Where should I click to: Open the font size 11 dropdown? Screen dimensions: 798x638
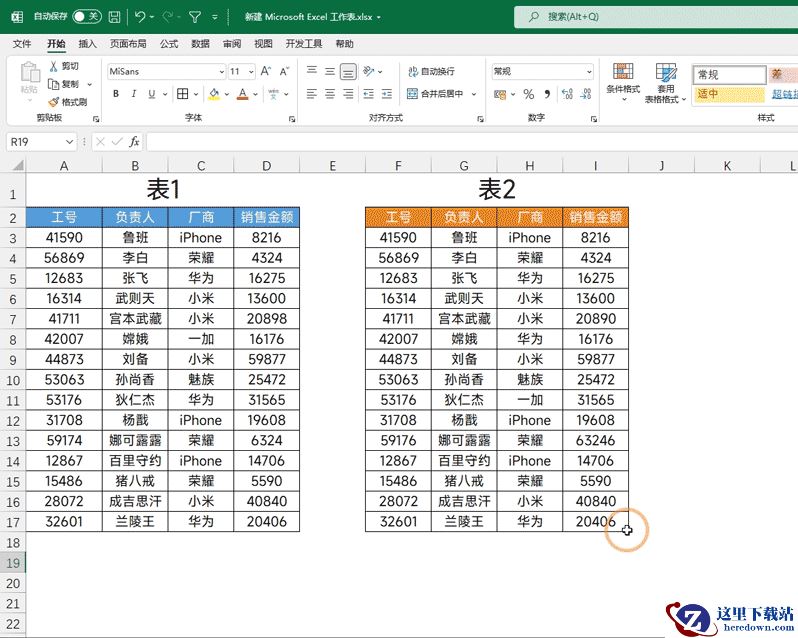coord(251,72)
